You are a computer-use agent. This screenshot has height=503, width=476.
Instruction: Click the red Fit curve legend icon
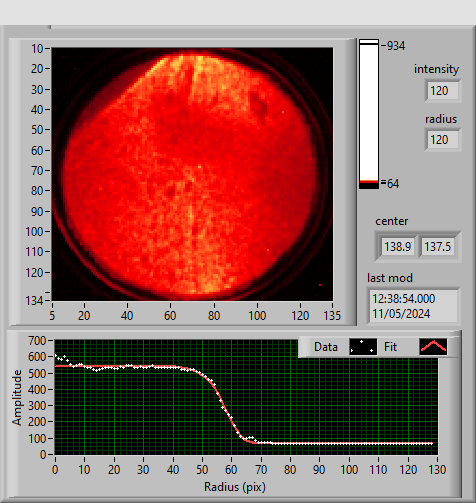(x=433, y=347)
